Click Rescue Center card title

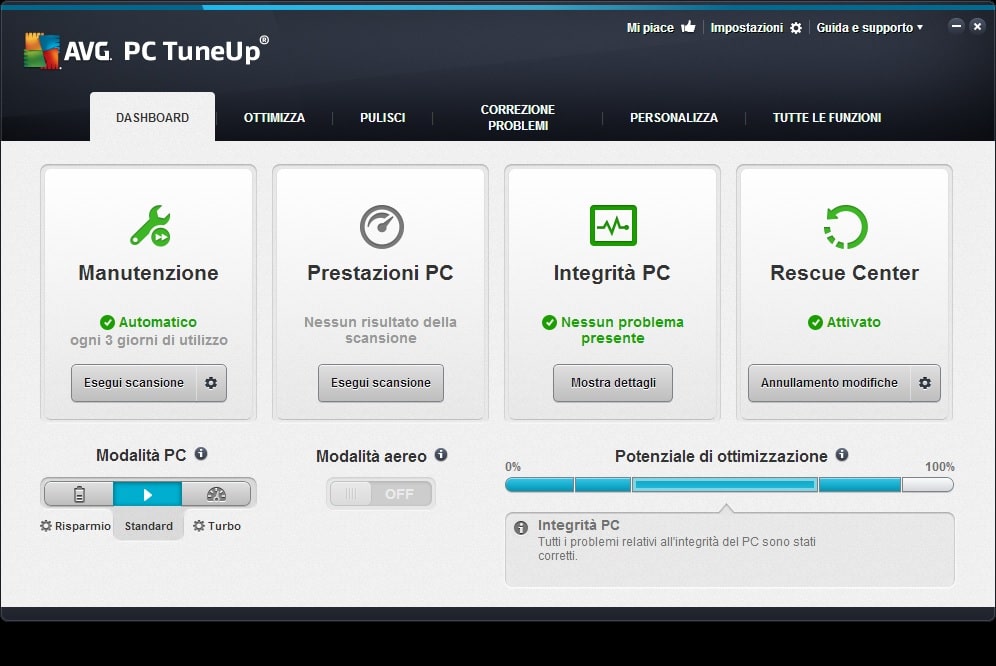pos(844,273)
